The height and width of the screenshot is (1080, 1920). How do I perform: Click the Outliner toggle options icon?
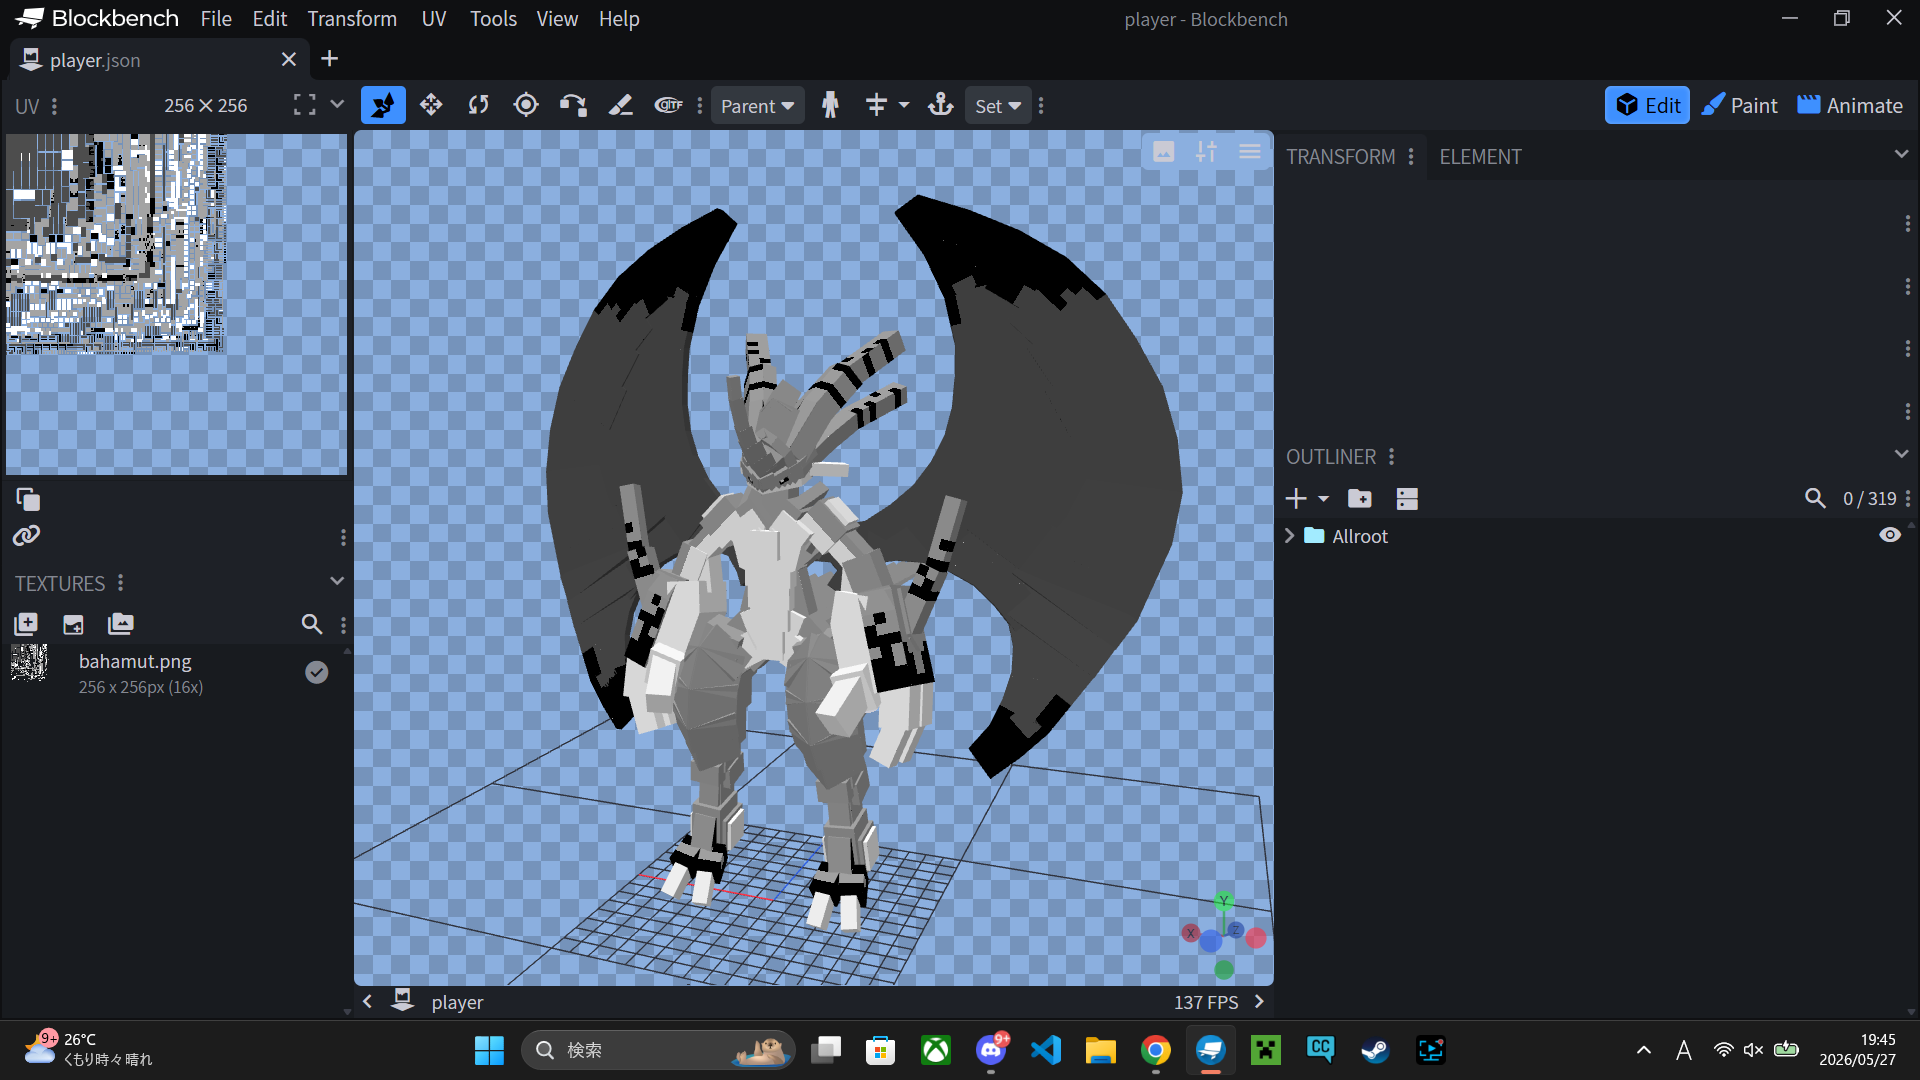pos(1407,498)
